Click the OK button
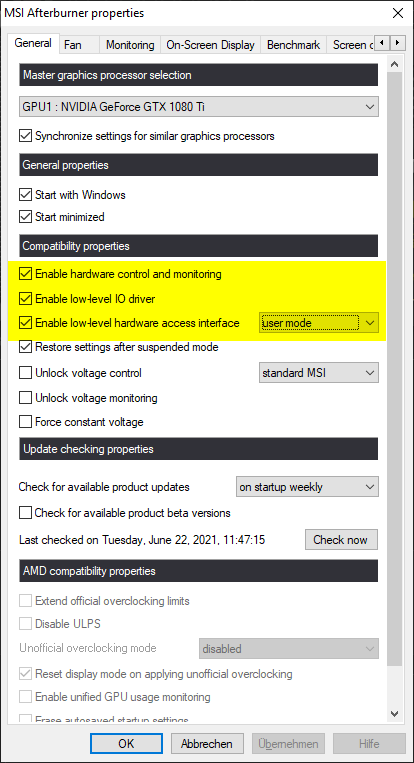This screenshot has height=763, width=414. [x=126, y=744]
